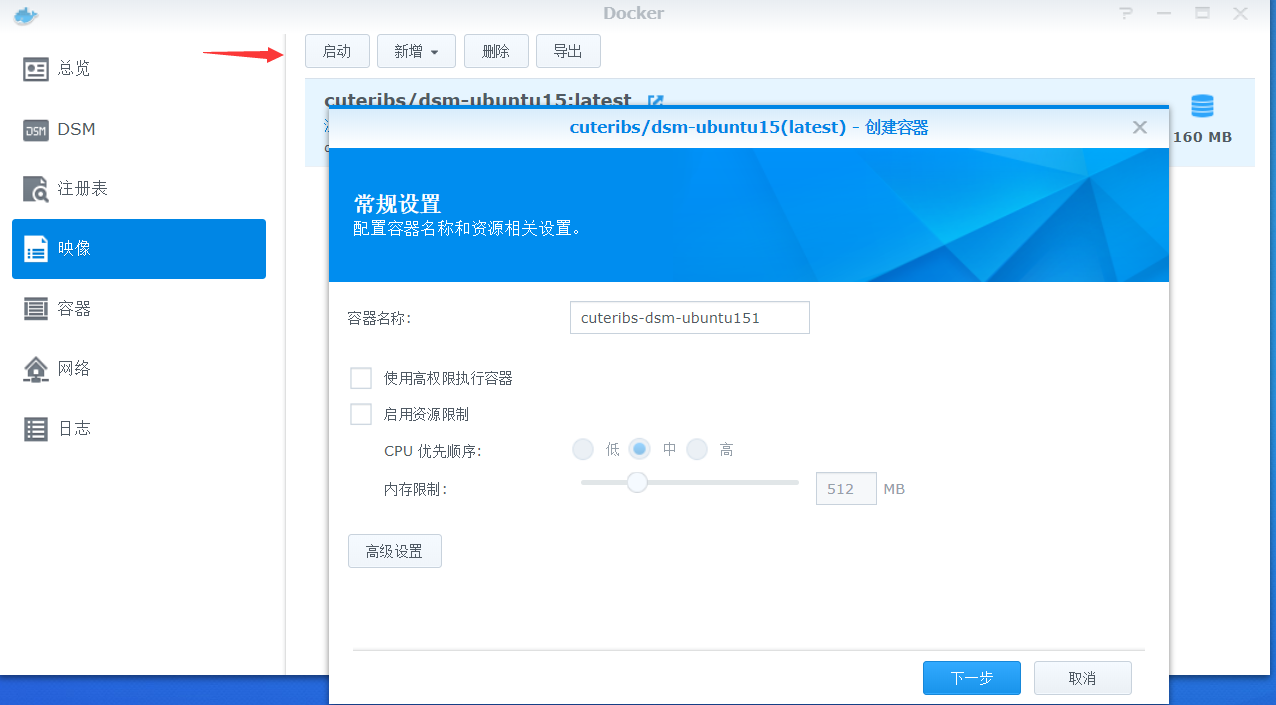Image resolution: width=1276 pixels, height=705 pixels.
Task: Open 注册表 registry in the sidebar
Action: point(139,188)
